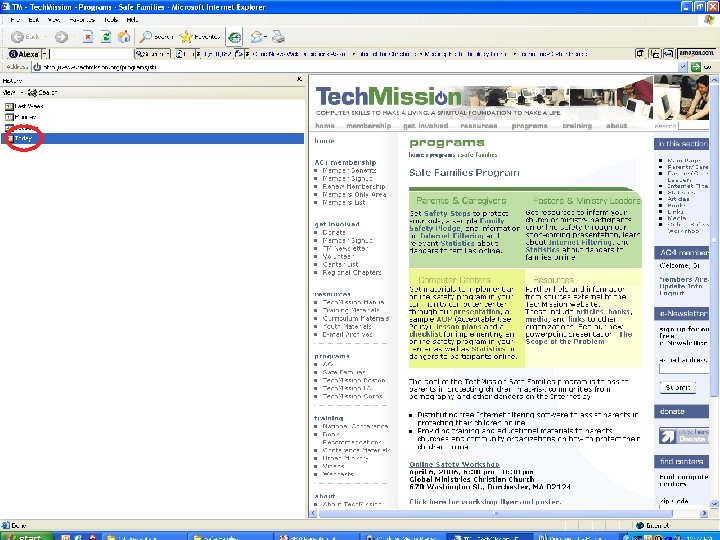
Task: Expand the Last Week history folder
Action: (24, 106)
